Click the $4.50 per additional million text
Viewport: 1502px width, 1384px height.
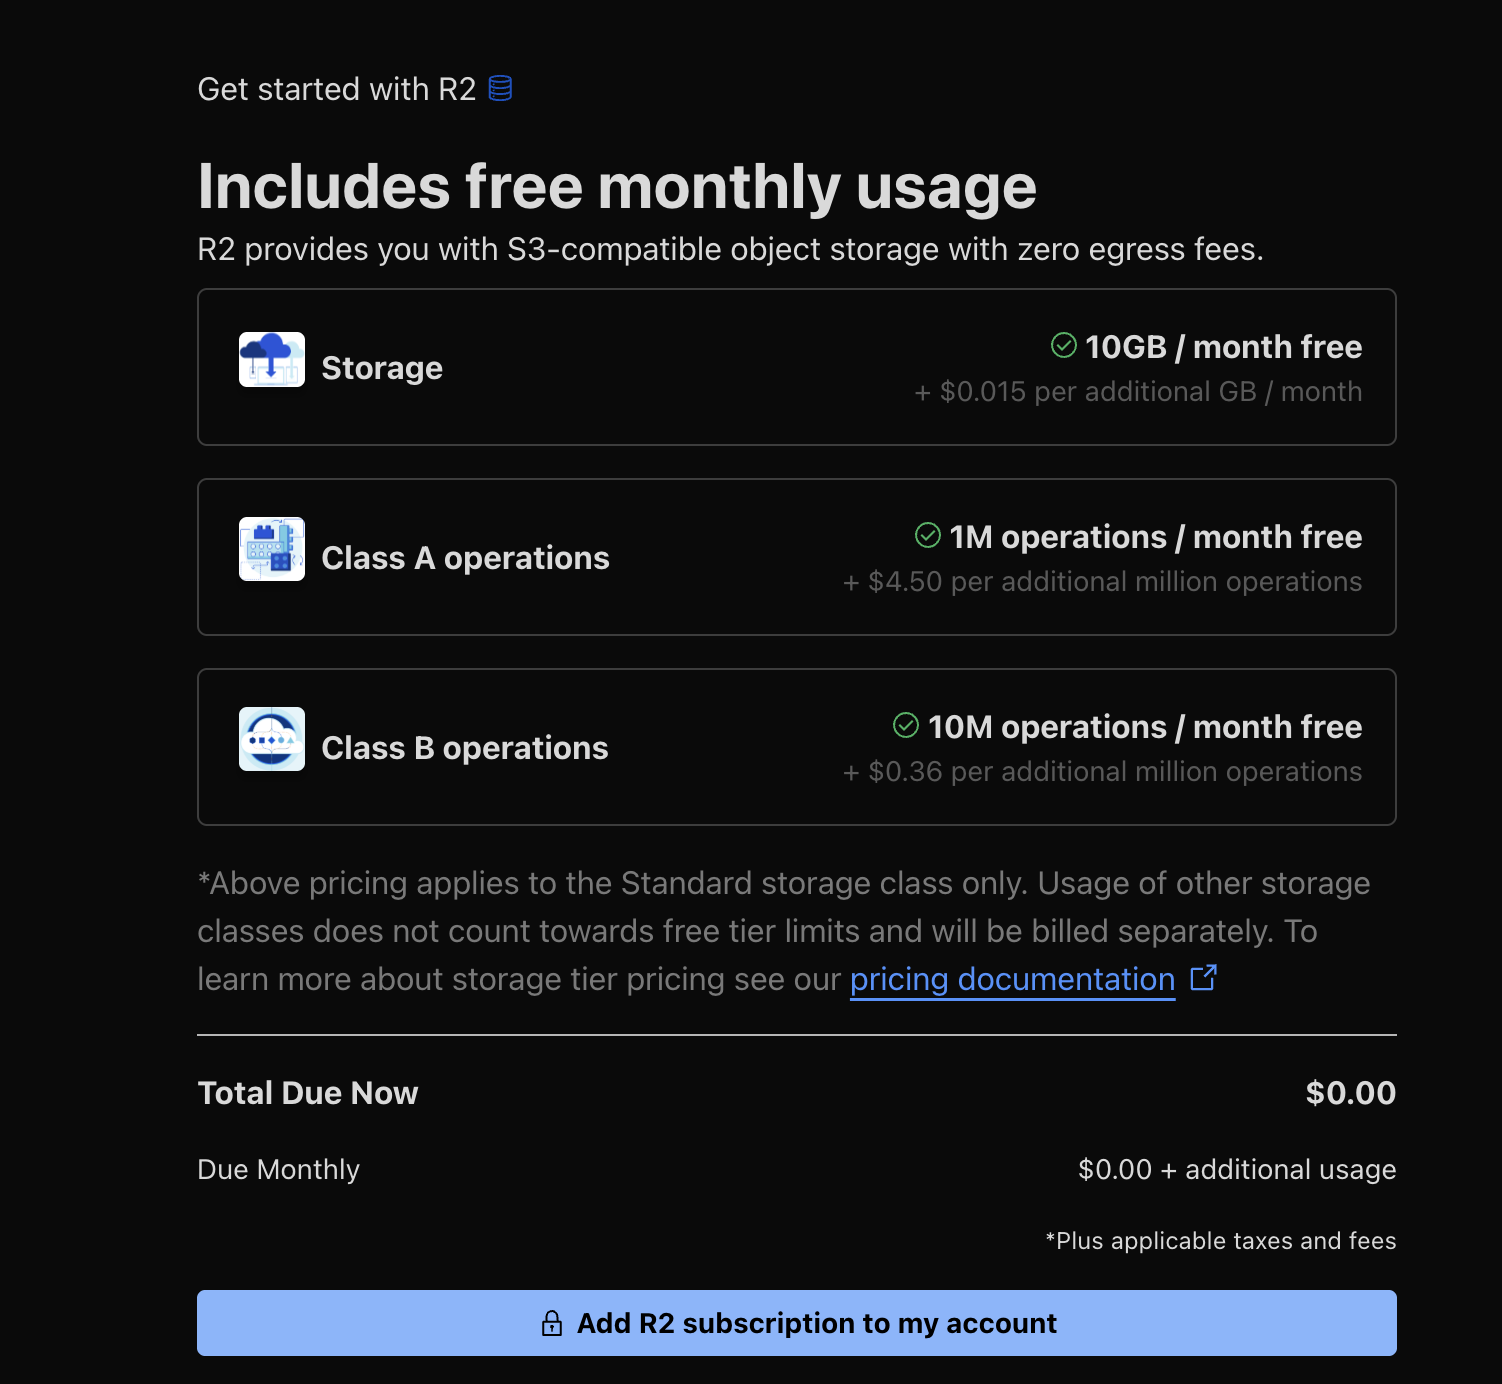pos(1102,581)
